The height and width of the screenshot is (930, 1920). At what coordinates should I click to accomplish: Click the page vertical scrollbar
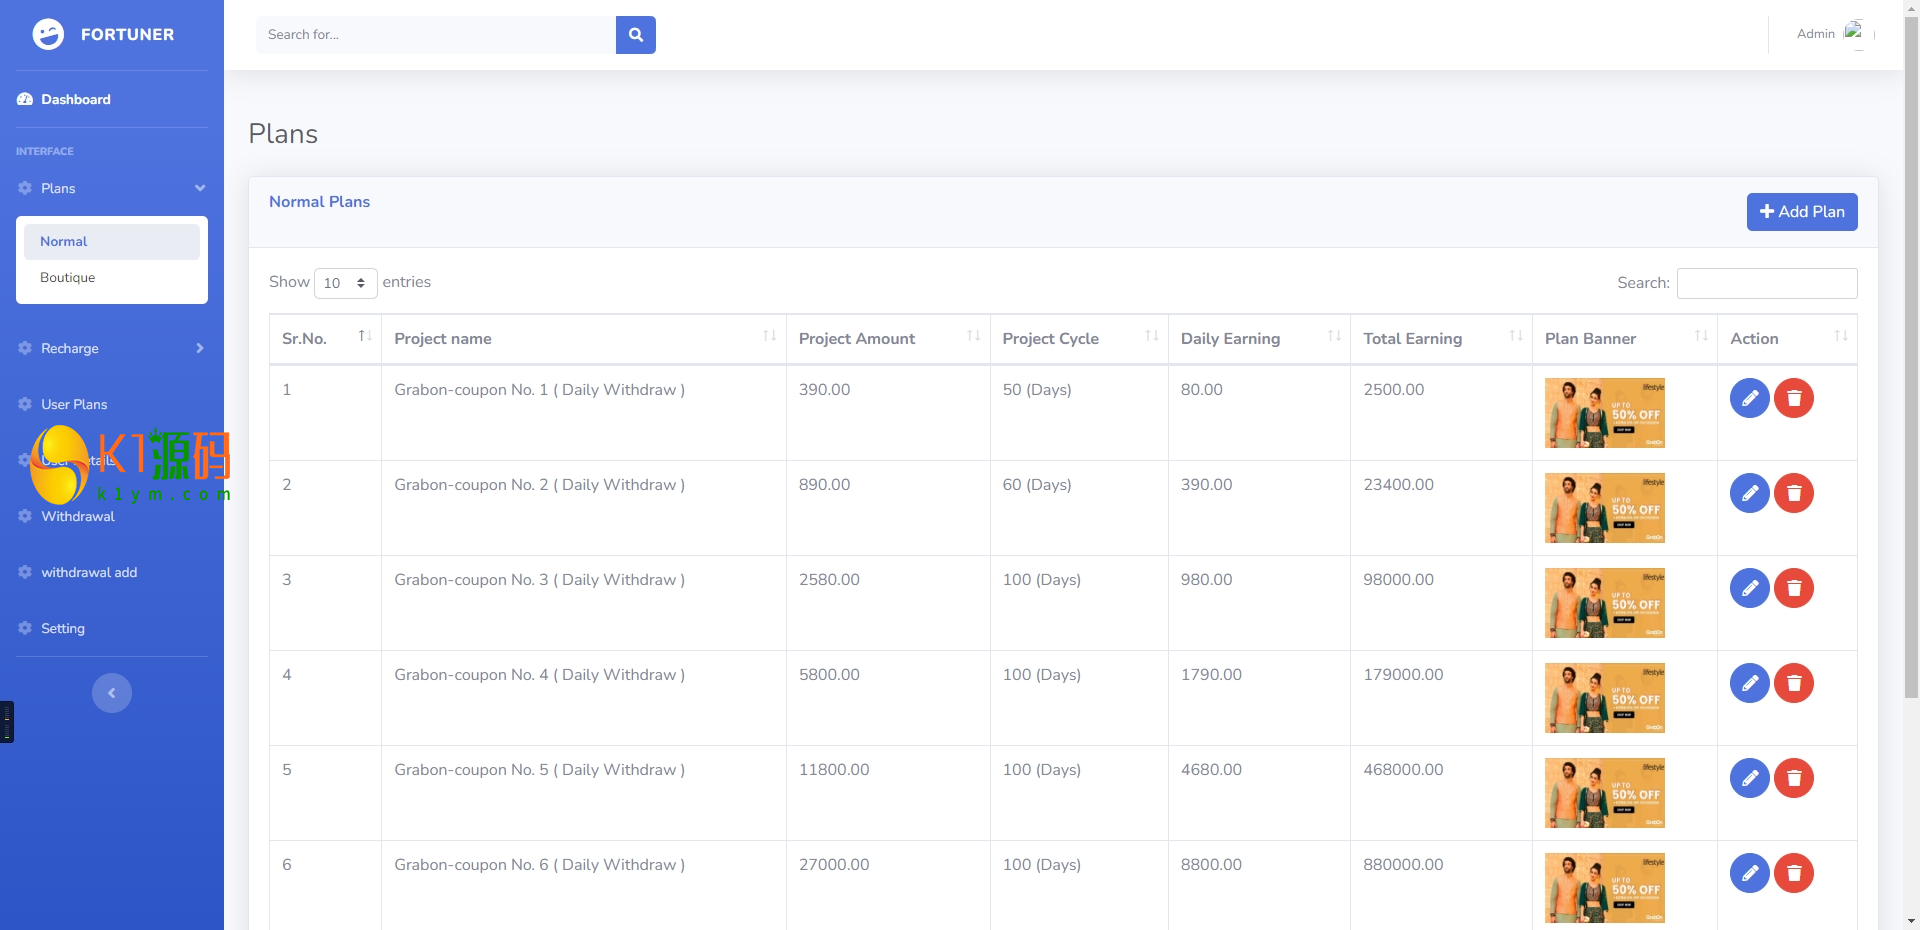(x=1911, y=400)
